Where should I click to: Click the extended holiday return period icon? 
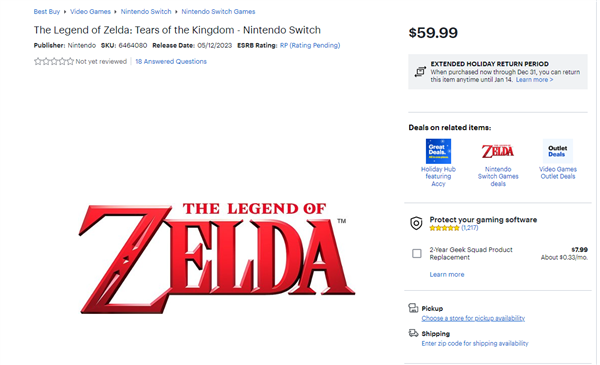pyautogui.click(x=420, y=72)
